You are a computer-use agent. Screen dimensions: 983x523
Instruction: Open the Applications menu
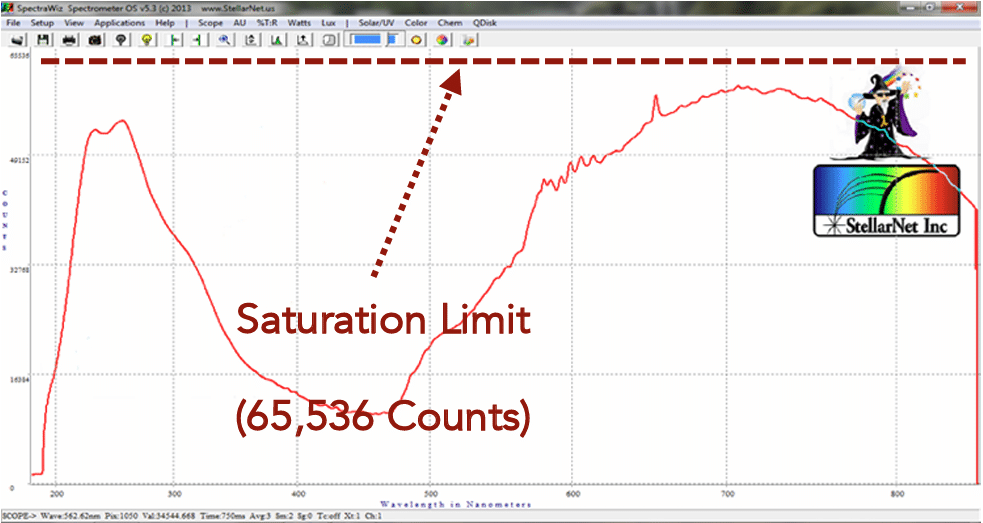coord(120,23)
